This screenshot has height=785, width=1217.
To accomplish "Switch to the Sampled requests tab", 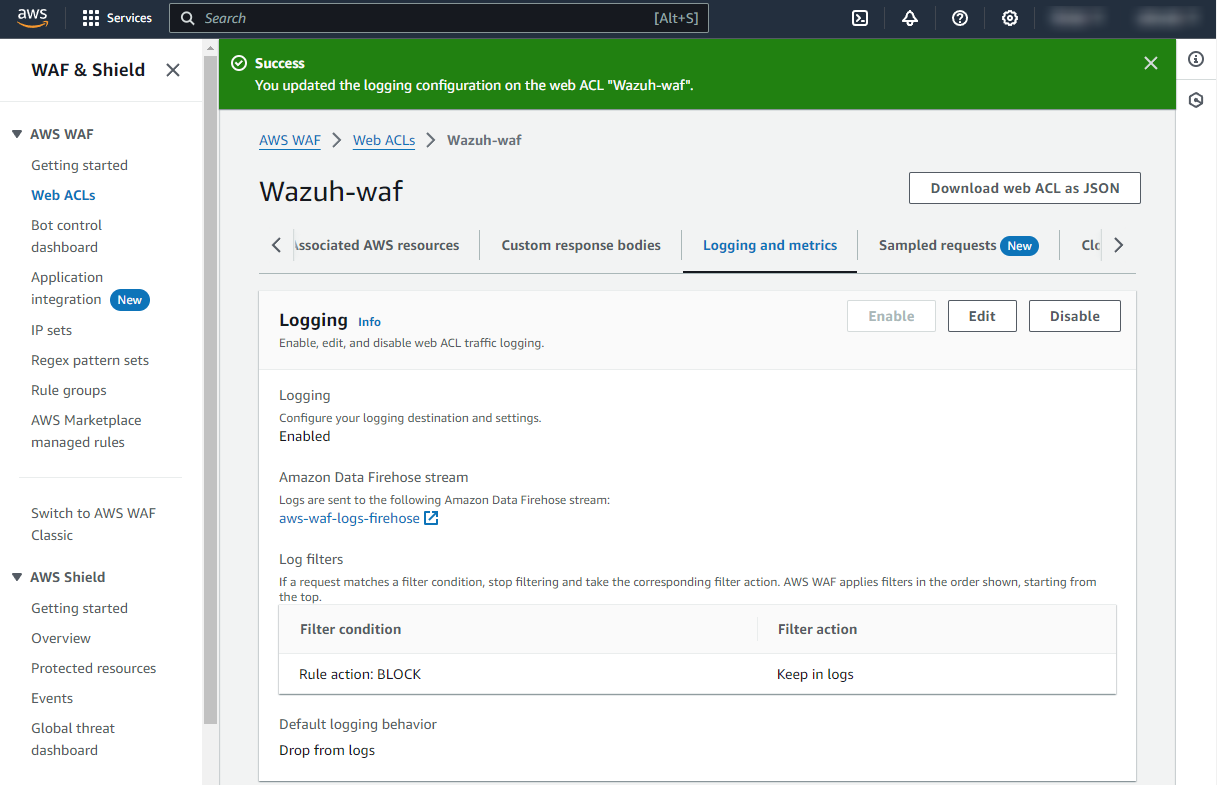I will point(937,245).
